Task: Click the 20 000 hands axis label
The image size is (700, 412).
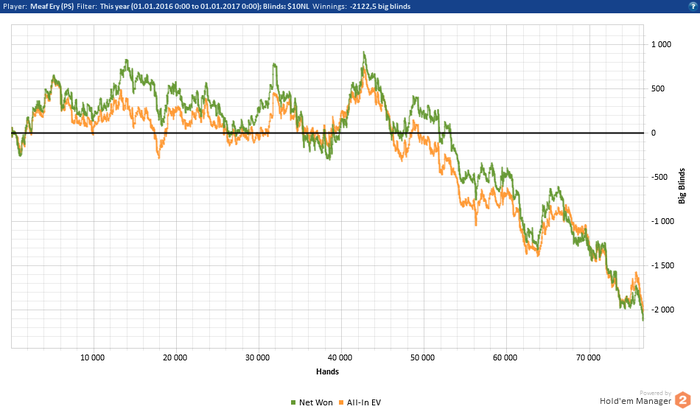Action: point(175,358)
